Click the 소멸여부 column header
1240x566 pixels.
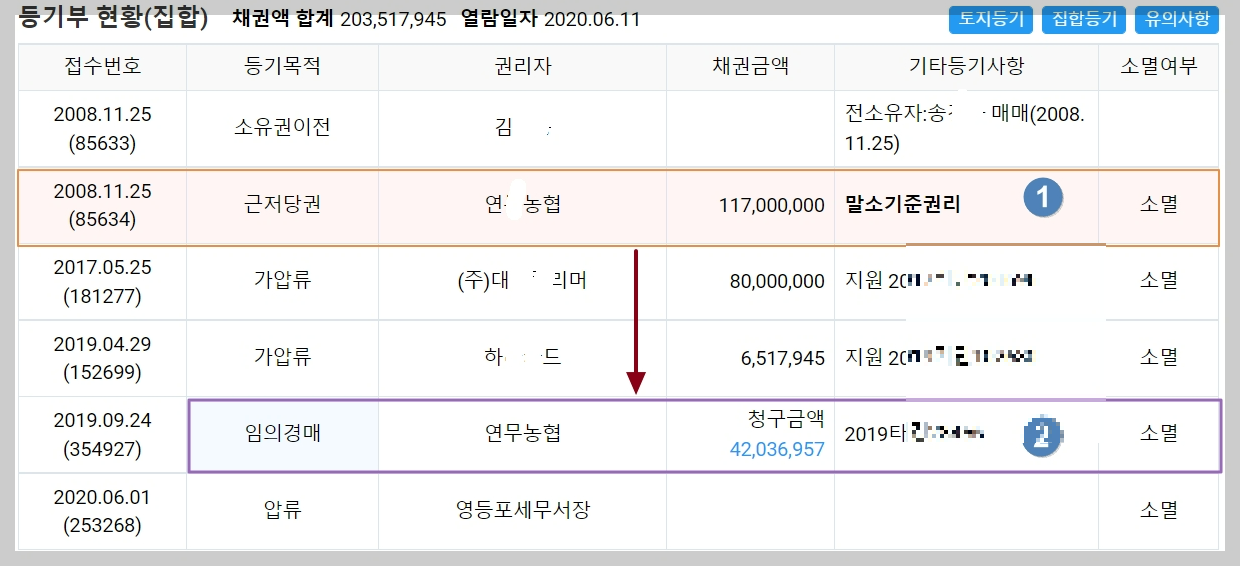click(1158, 67)
